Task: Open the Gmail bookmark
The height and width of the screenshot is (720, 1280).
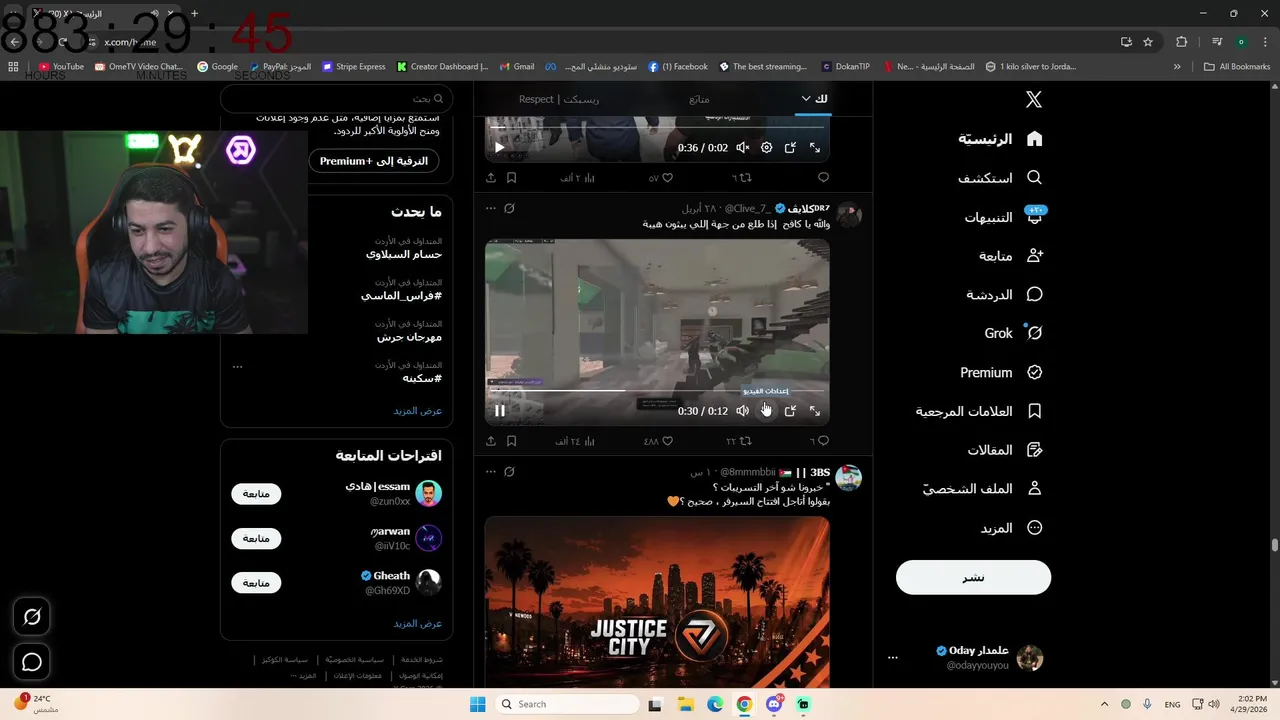Action: click(517, 67)
